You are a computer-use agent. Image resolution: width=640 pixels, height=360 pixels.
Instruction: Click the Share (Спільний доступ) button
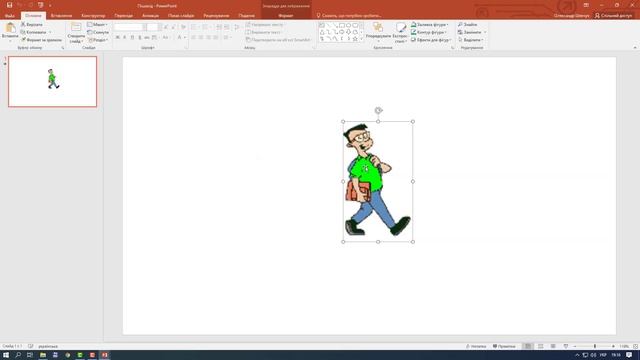613,16
